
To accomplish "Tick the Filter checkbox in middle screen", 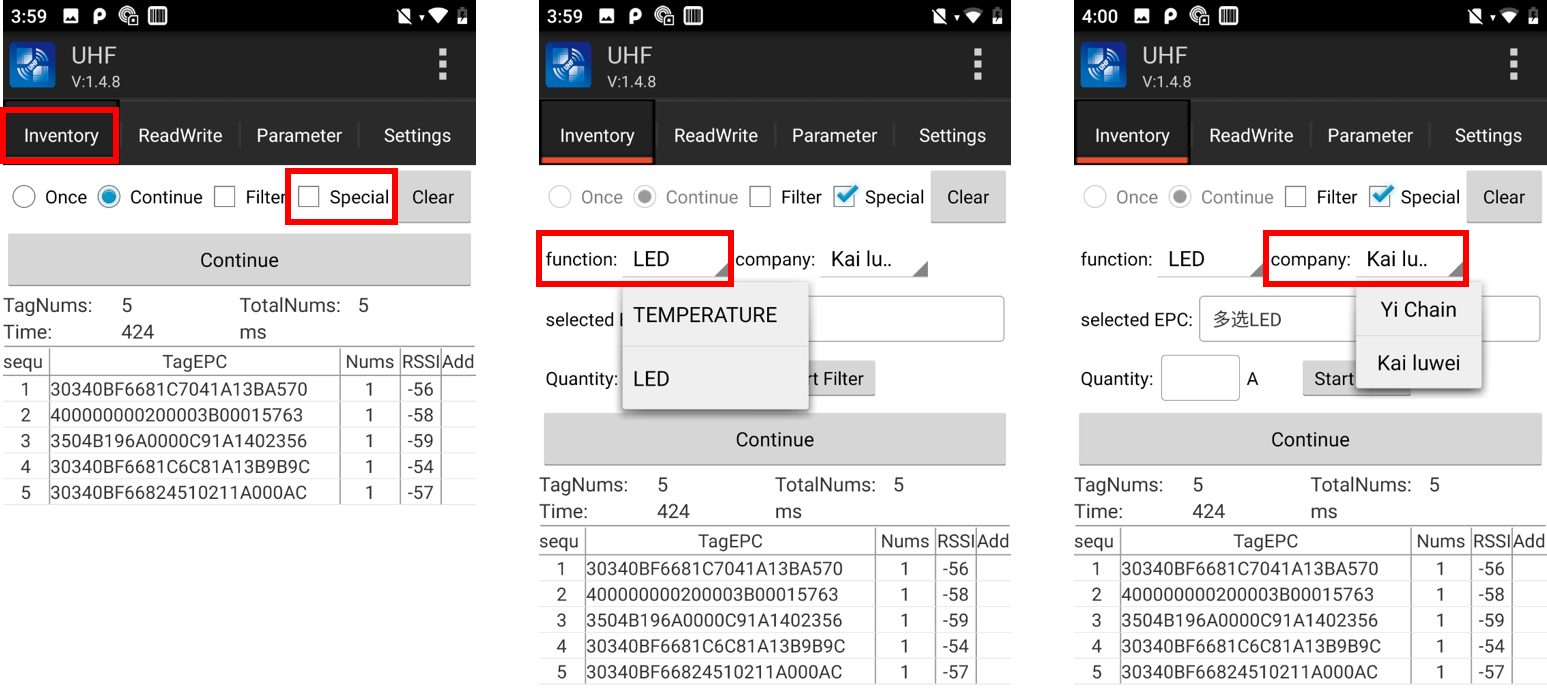I will tap(761, 197).
